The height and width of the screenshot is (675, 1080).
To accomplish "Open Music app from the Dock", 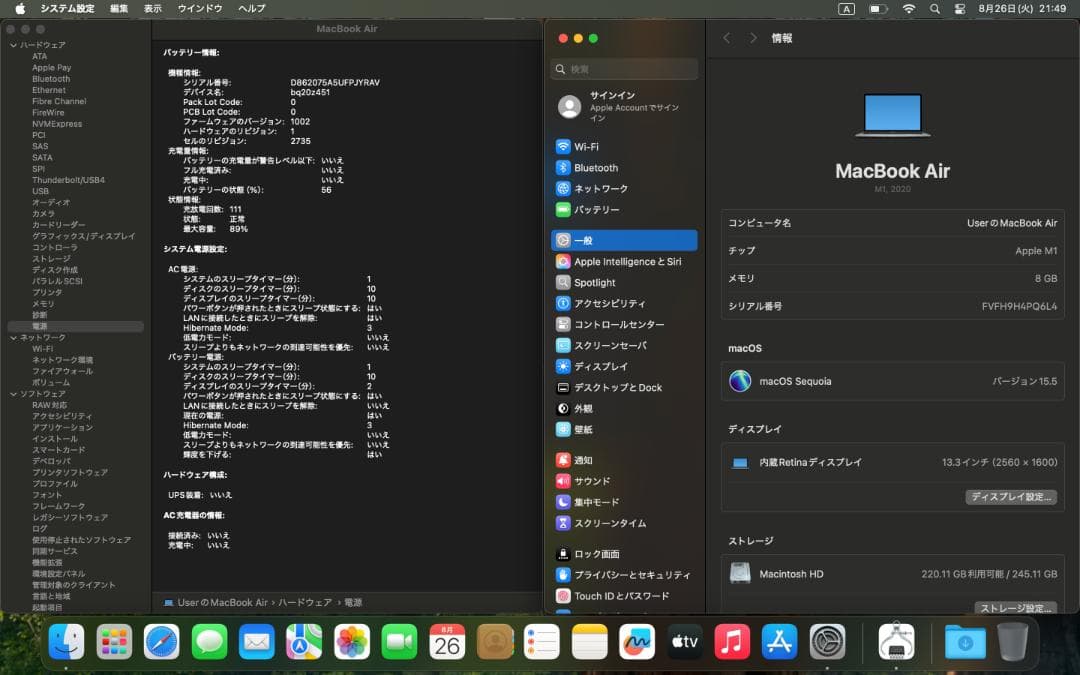I will 732,642.
